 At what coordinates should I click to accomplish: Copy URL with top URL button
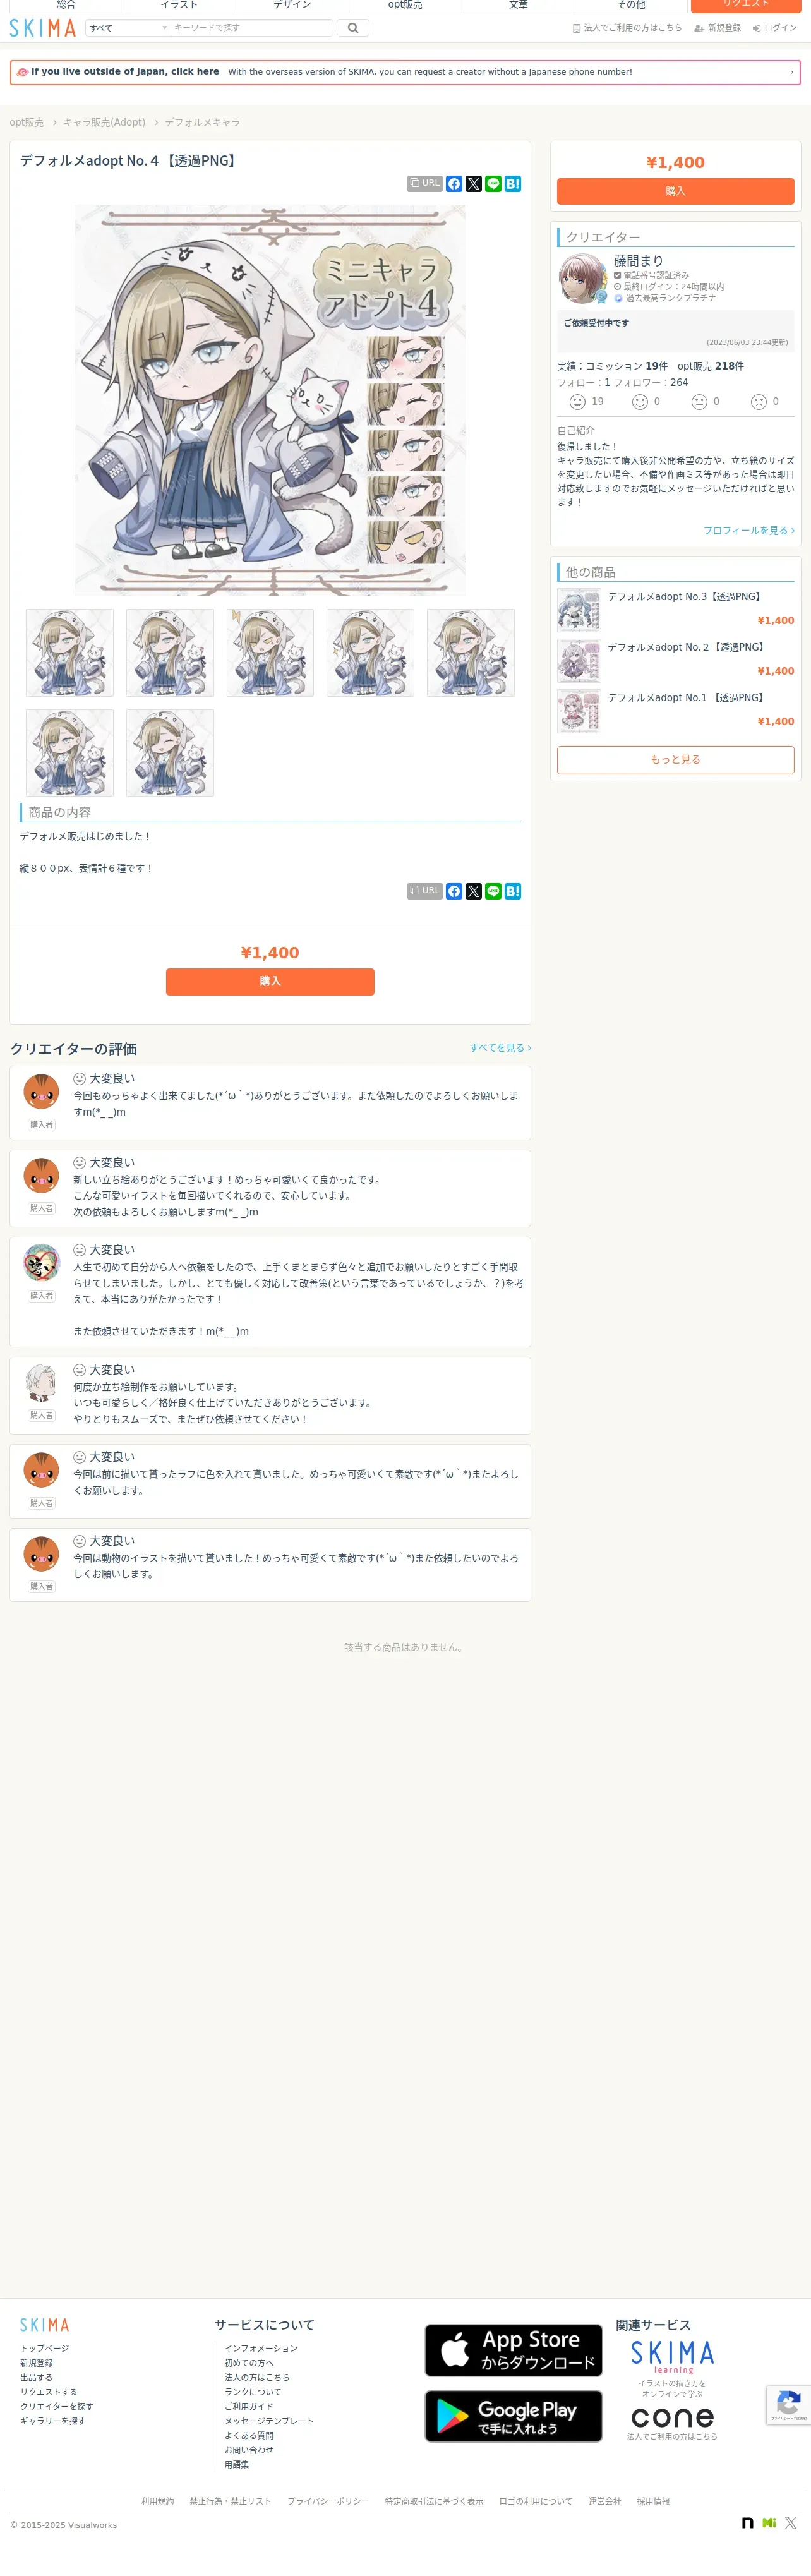tap(425, 184)
